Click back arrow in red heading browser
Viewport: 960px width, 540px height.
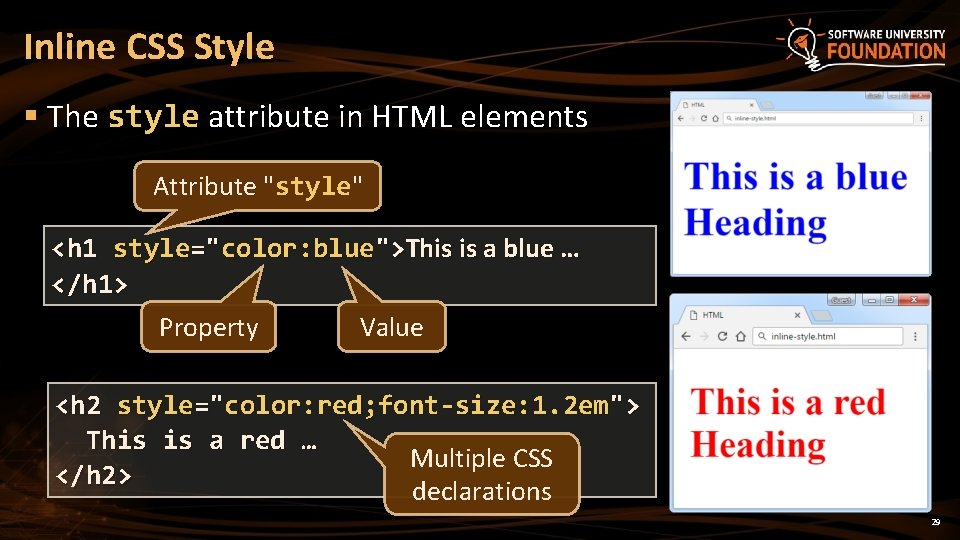tap(686, 336)
